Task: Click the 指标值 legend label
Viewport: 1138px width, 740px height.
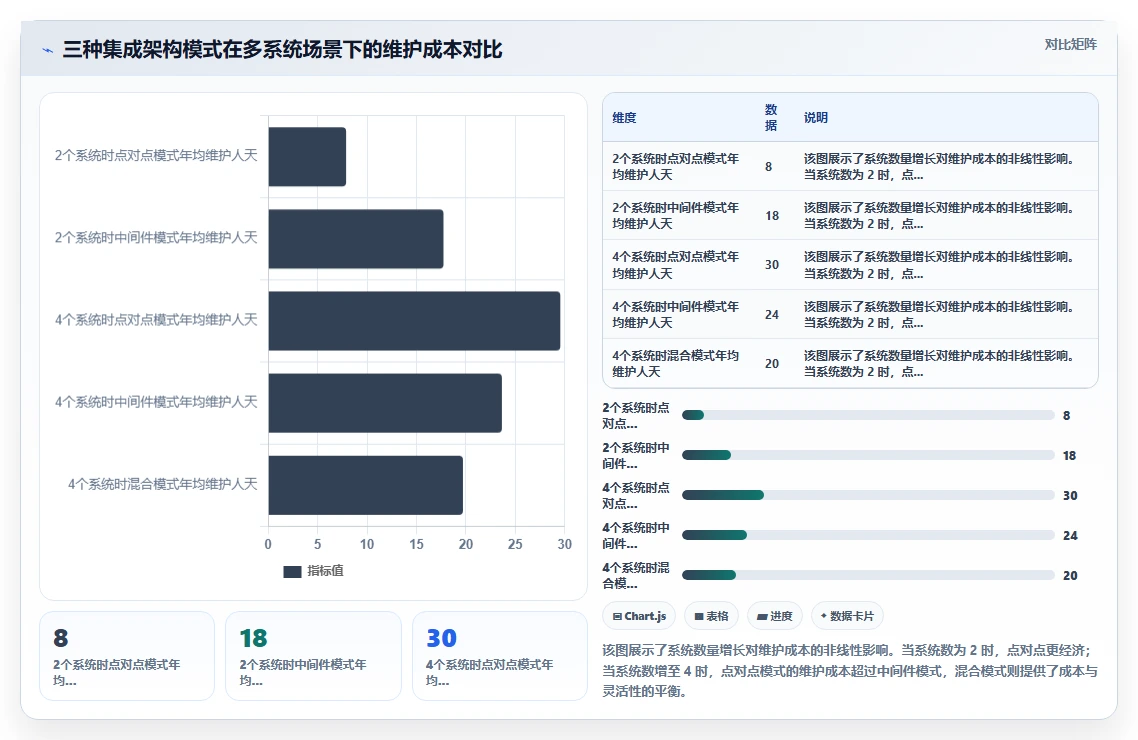Action: click(x=325, y=571)
